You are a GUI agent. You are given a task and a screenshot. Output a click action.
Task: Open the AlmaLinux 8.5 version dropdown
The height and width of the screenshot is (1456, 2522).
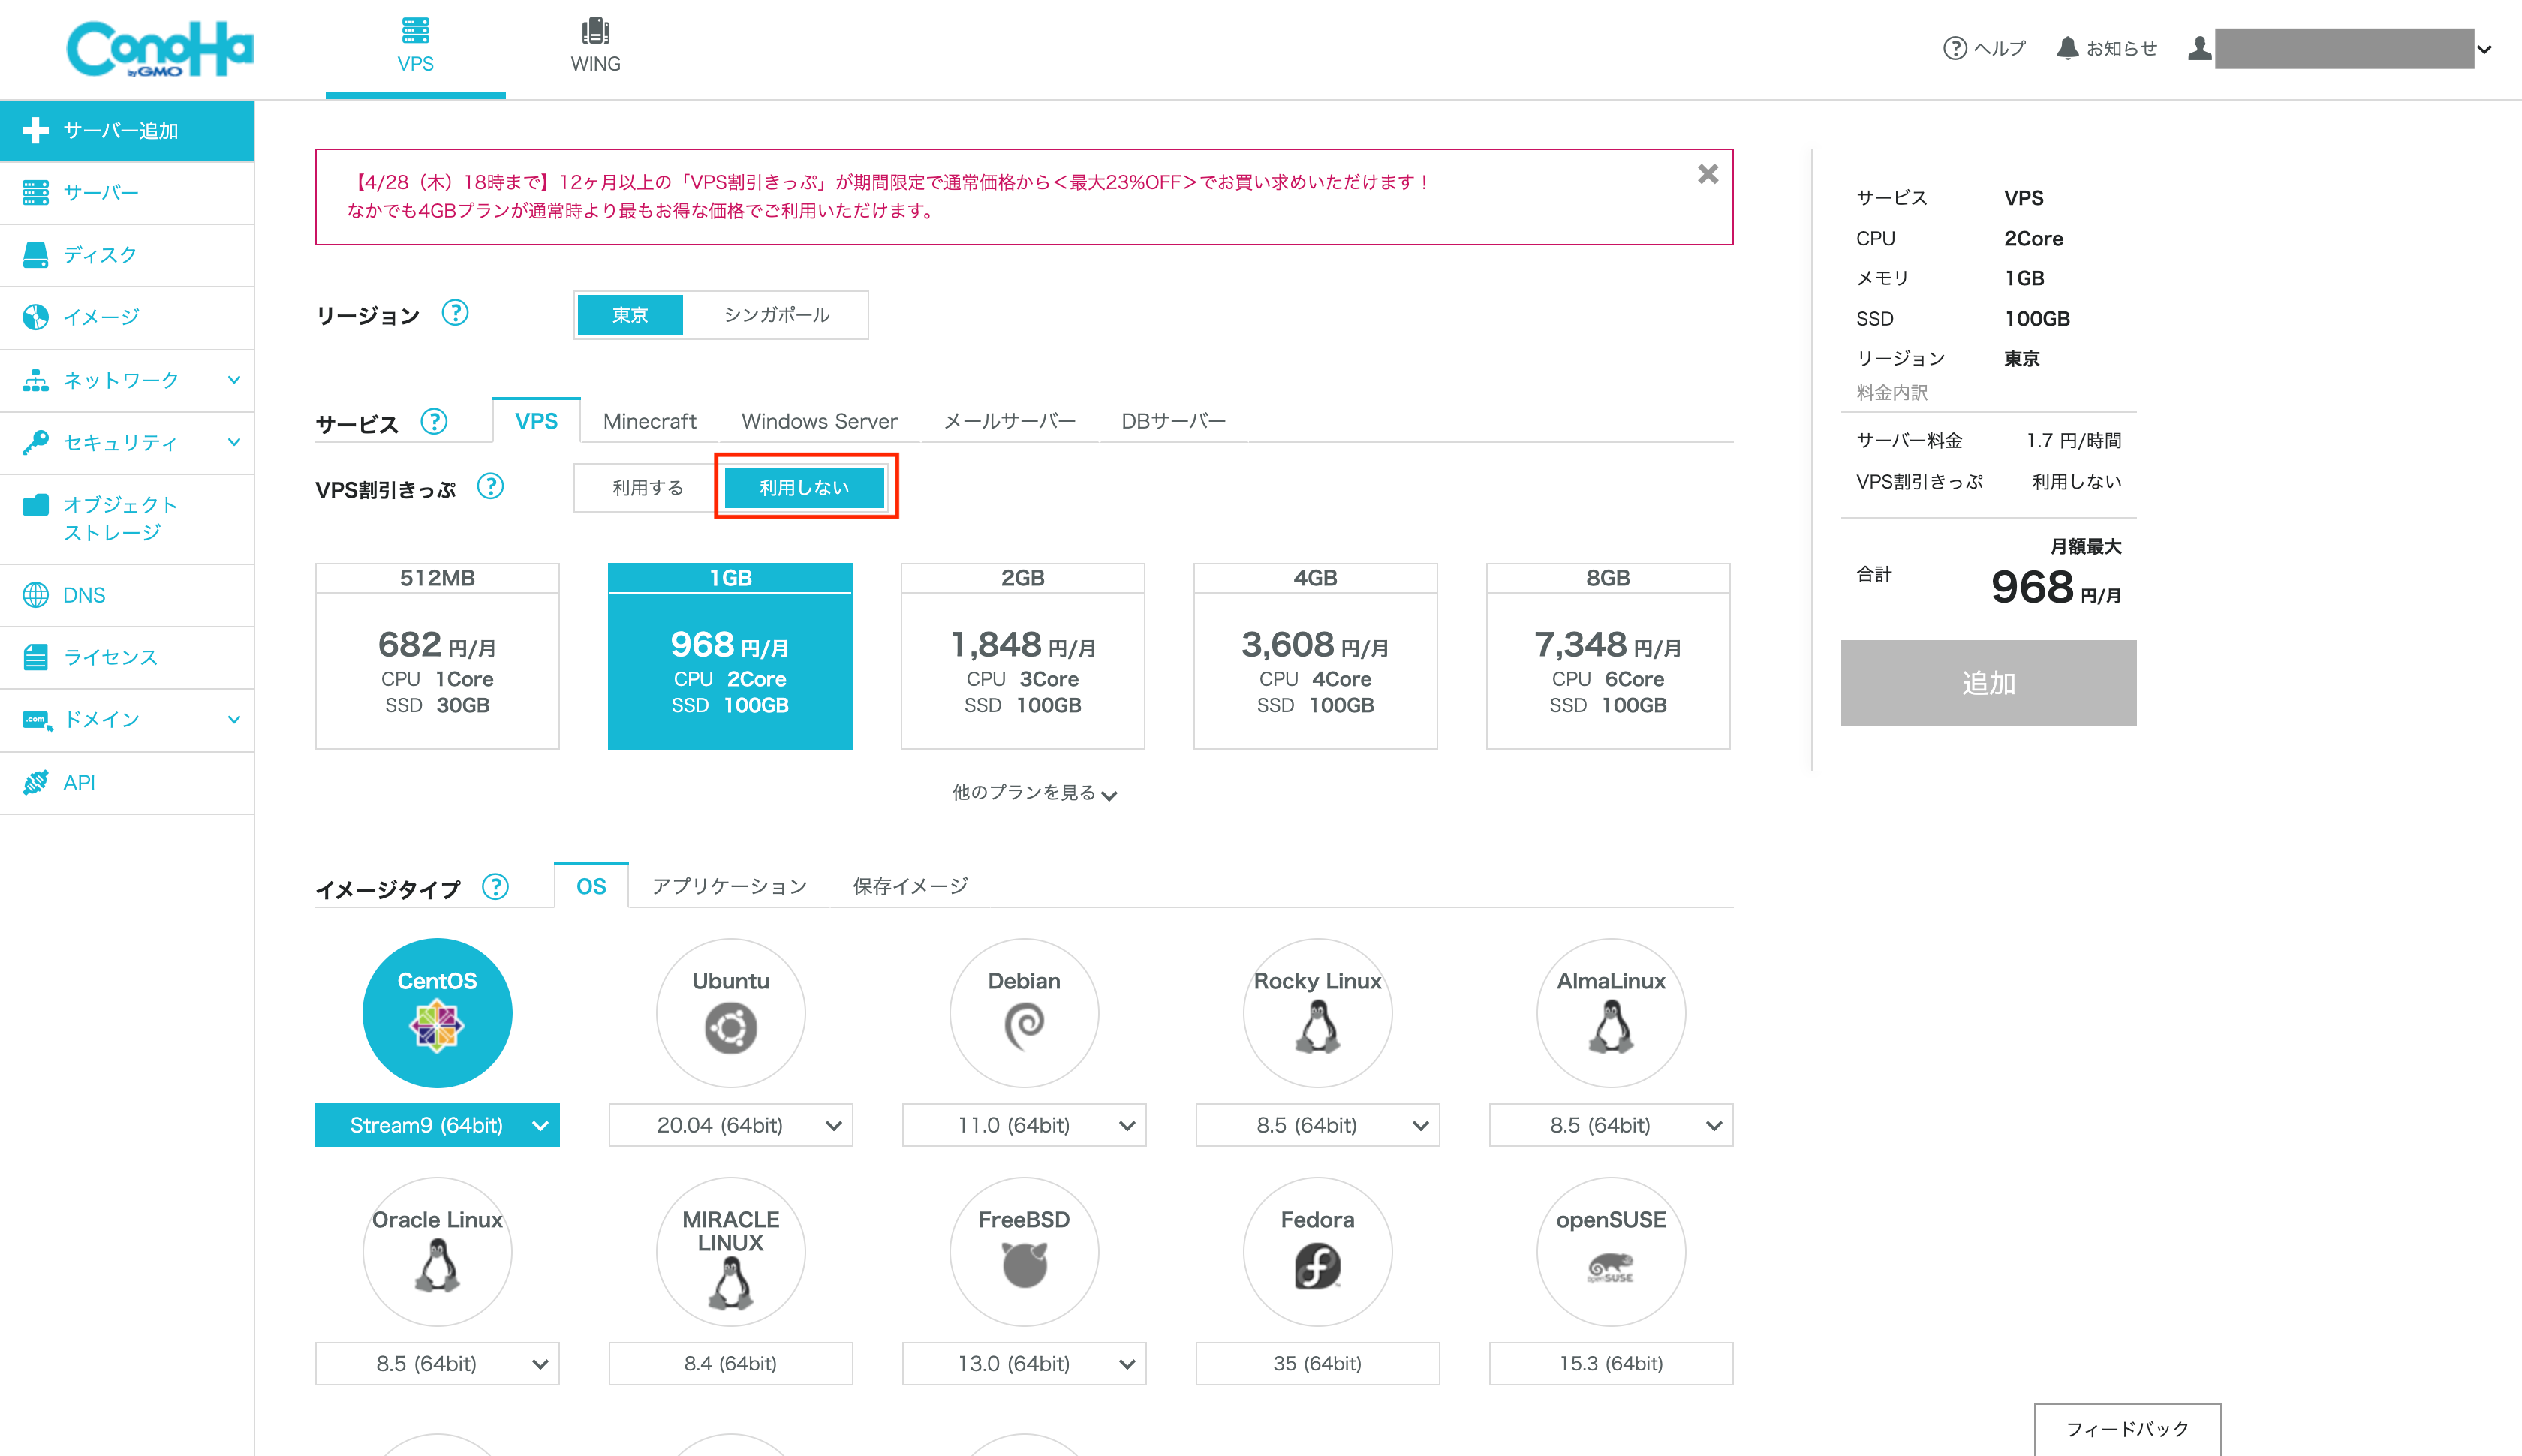click(1611, 1125)
